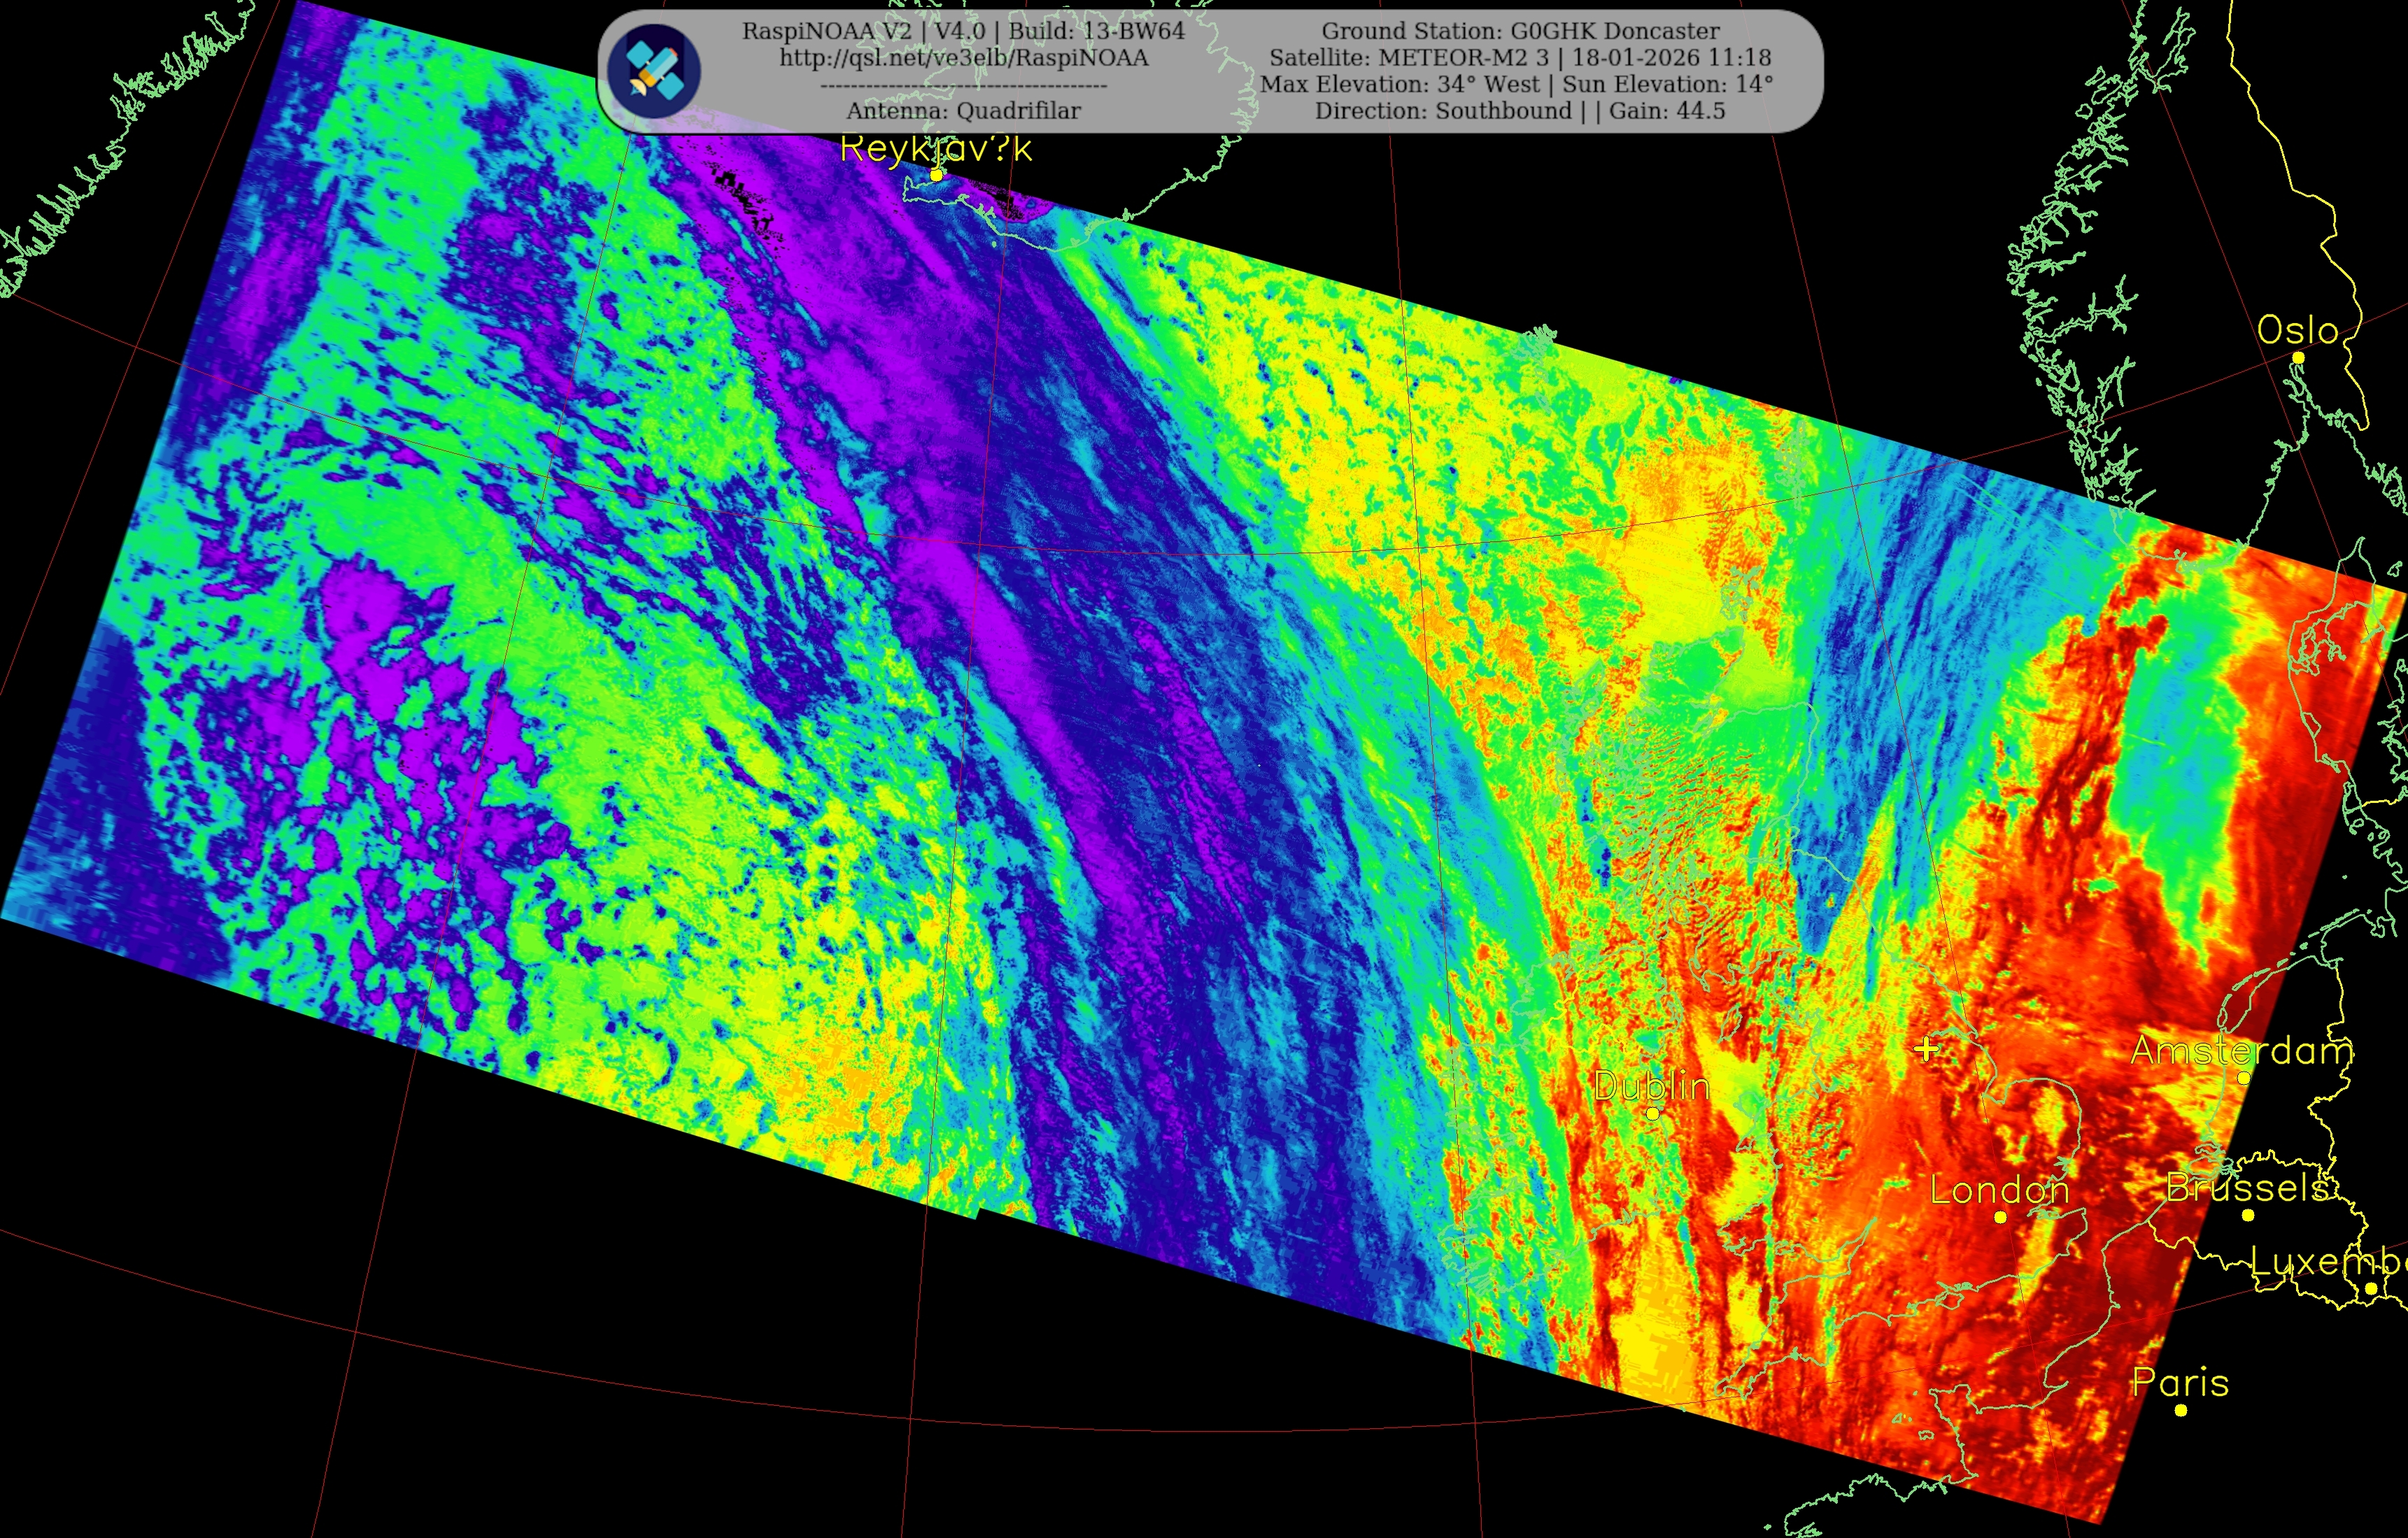Click the Antenna Quadrifilar label

pyautogui.click(x=963, y=111)
